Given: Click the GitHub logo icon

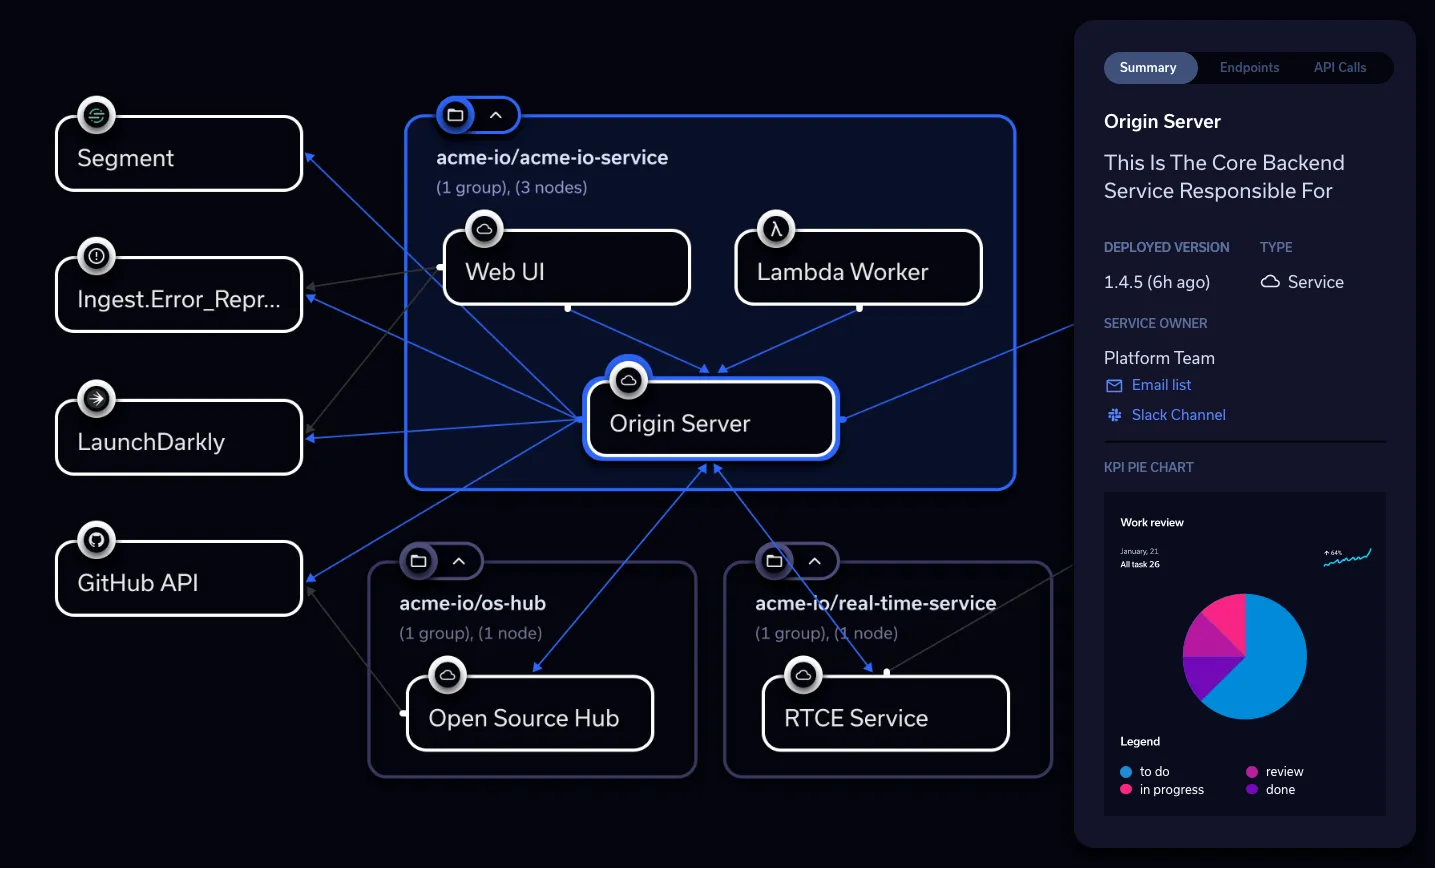Looking at the screenshot, I should (96, 541).
